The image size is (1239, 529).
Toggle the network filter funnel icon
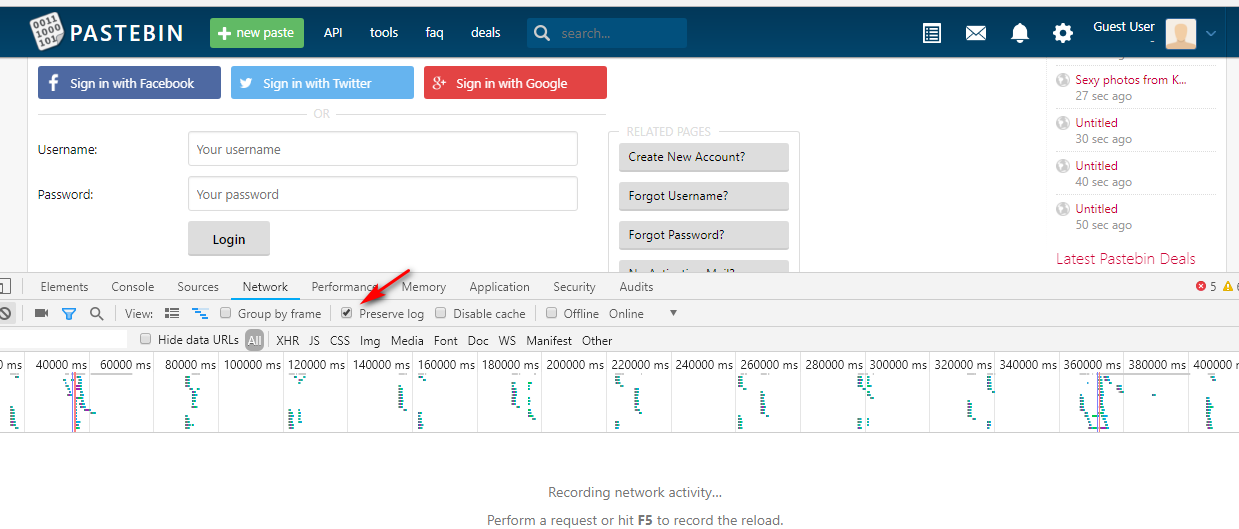click(69, 313)
